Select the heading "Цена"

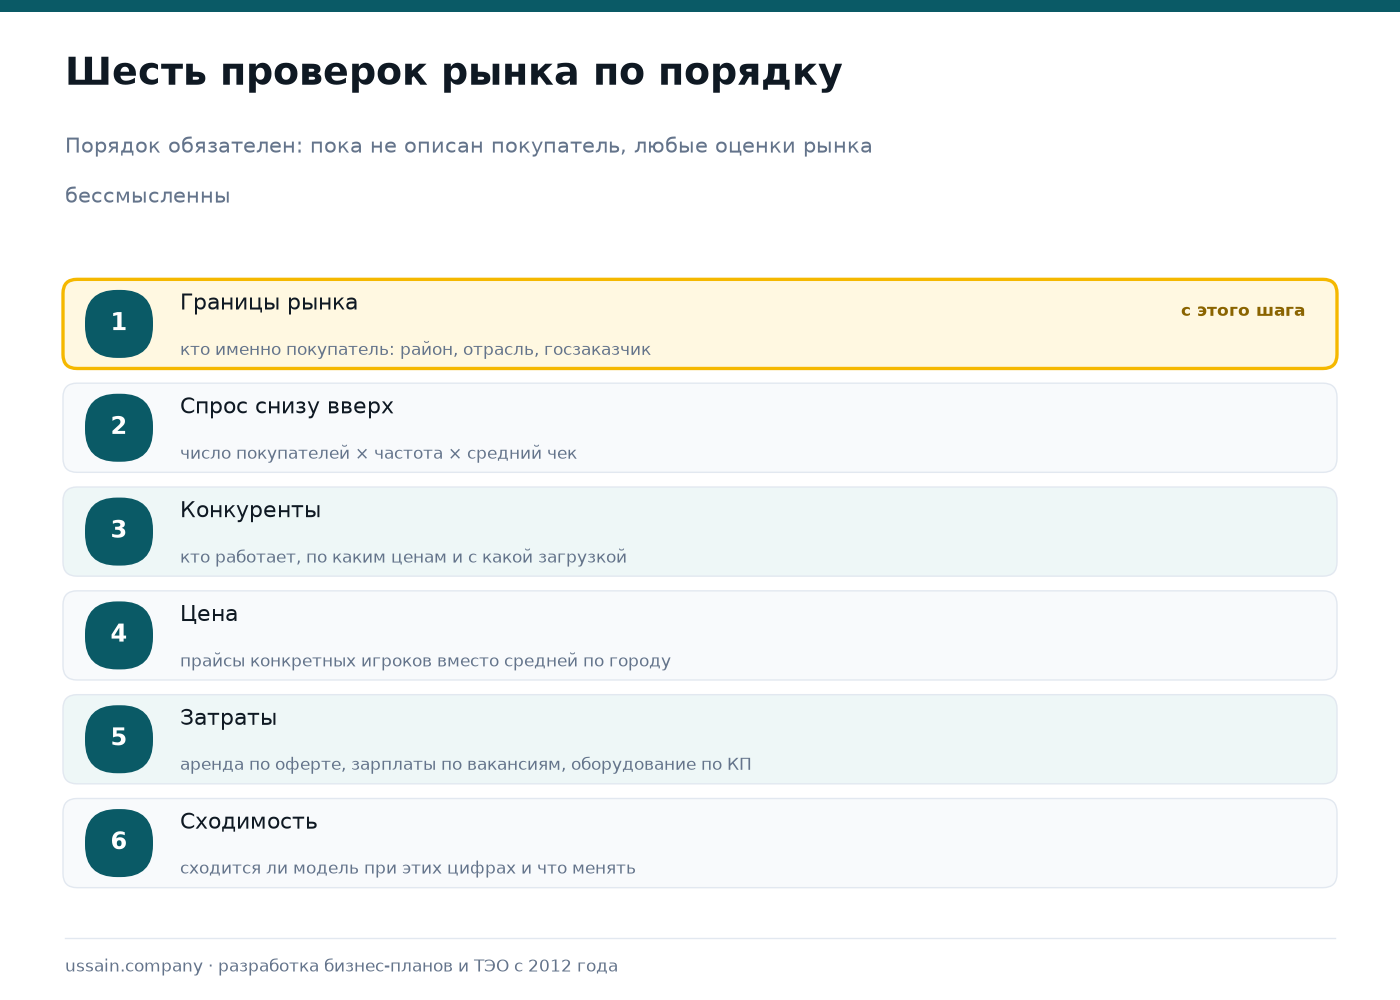point(209,614)
